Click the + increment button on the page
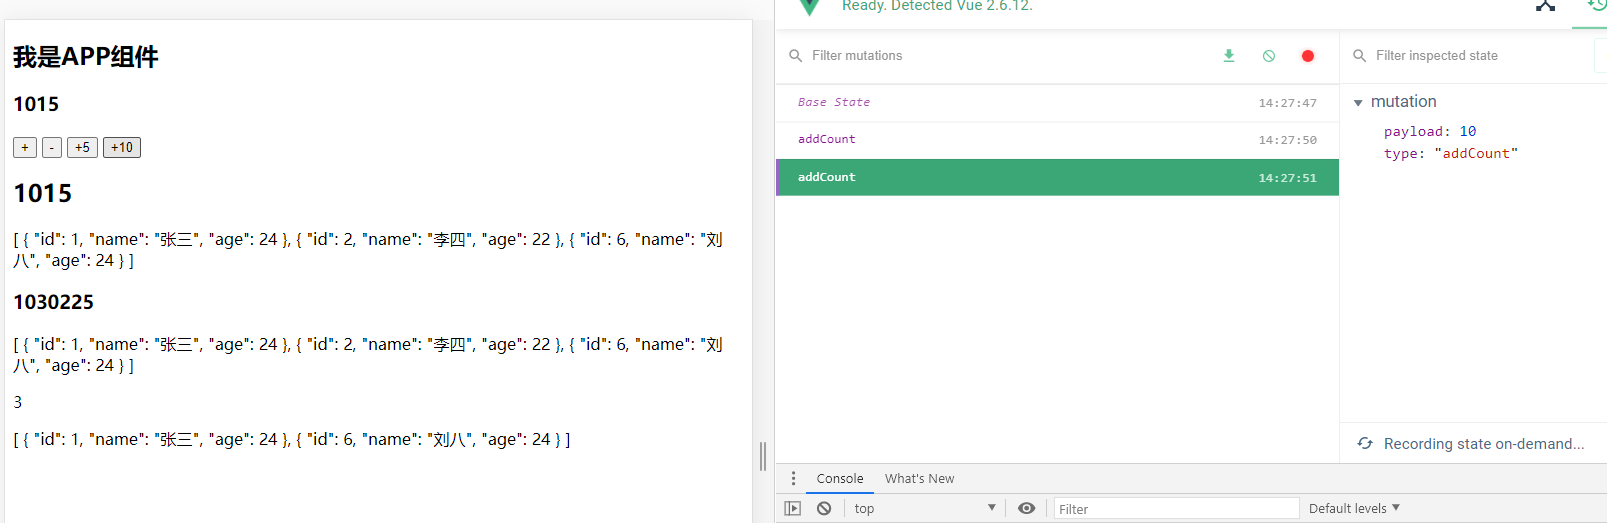The width and height of the screenshot is (1607, 523). 25,148
